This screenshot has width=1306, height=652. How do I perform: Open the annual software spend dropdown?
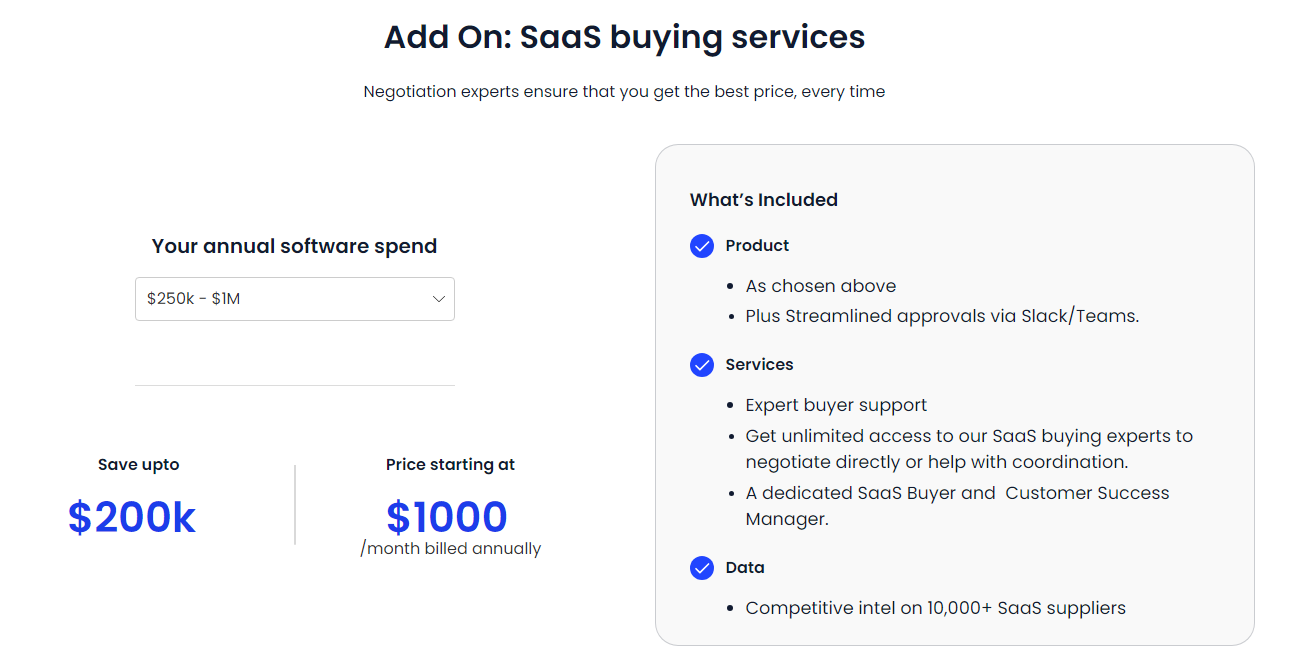[294, 299]
